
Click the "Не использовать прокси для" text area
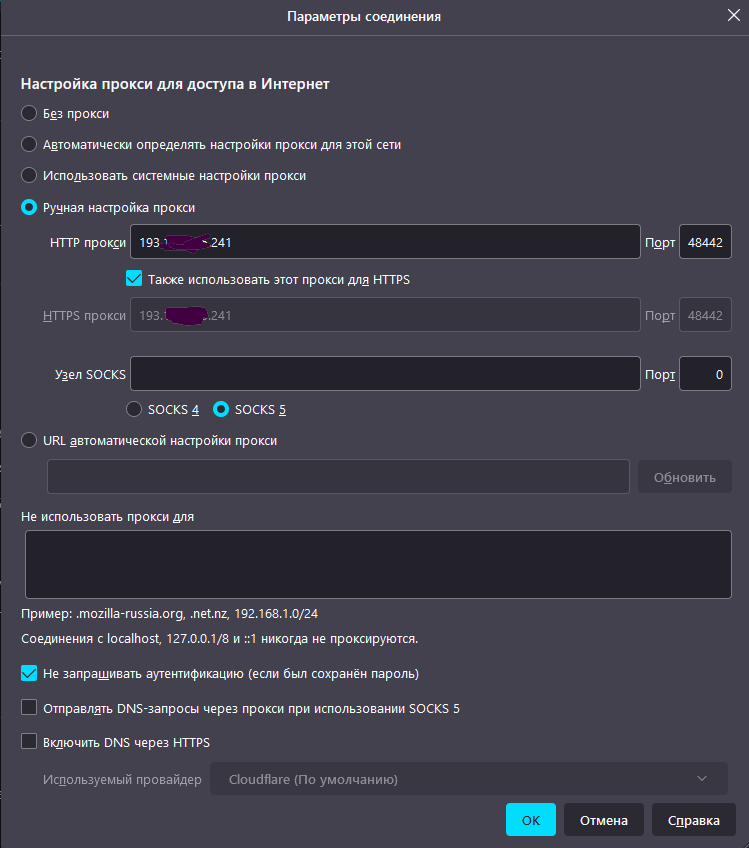click(x=378, y=564)
